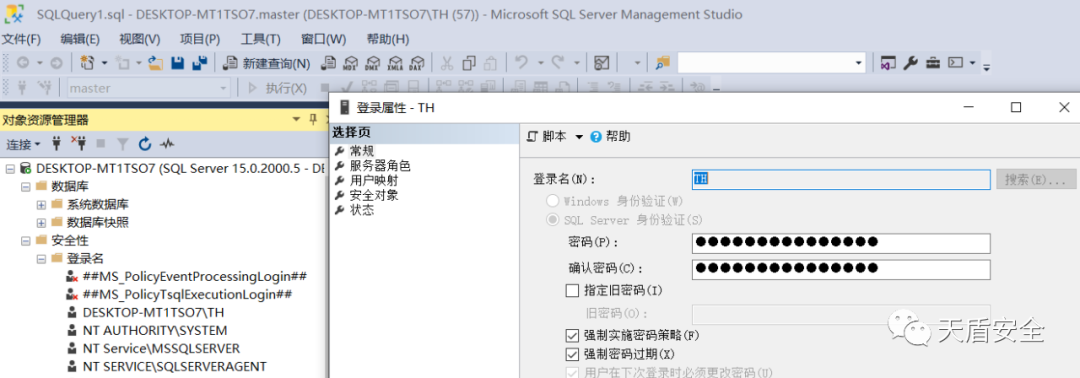This screenshot has width=1080, height=378.
Task: Collapse the 登录名 tree node
Action: click(41, 258)
